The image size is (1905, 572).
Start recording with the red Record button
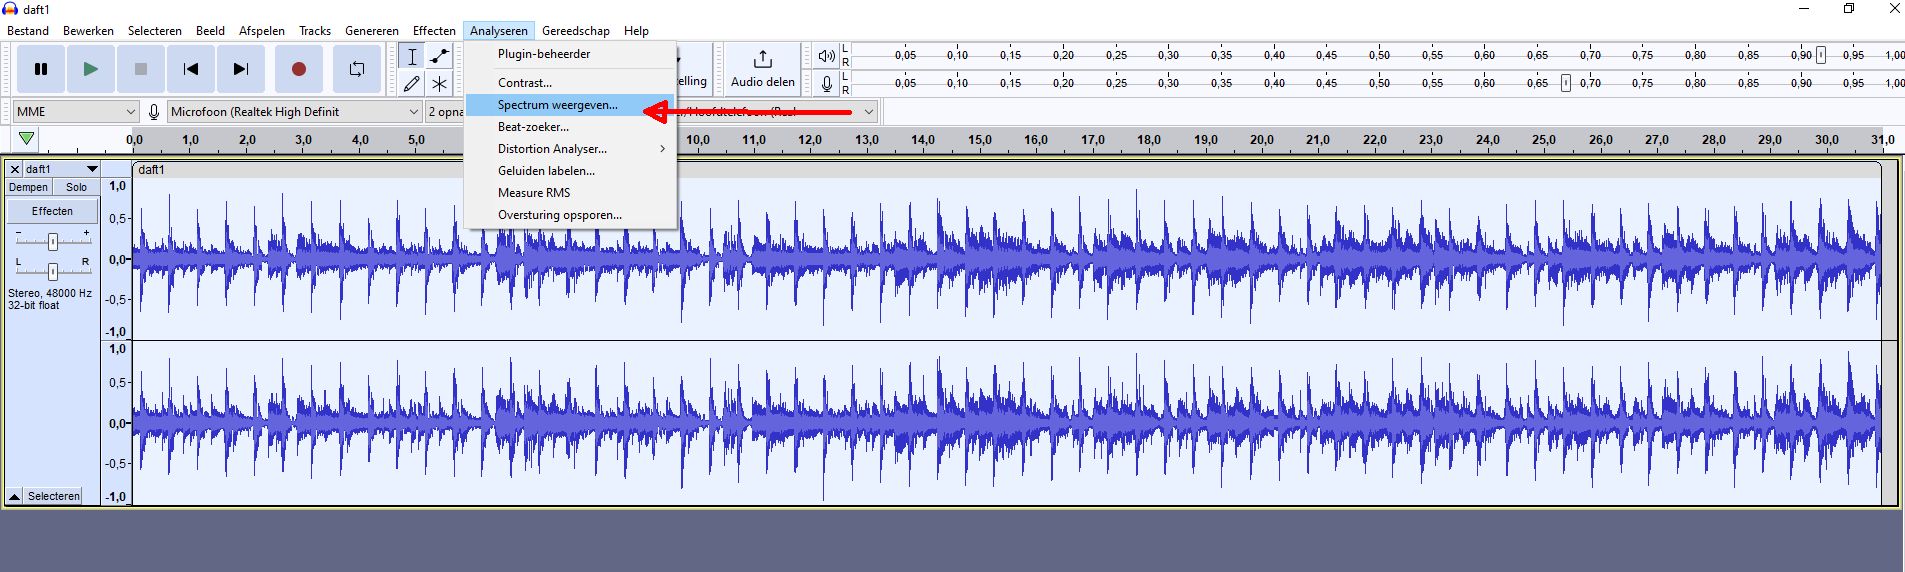[298, 69]
